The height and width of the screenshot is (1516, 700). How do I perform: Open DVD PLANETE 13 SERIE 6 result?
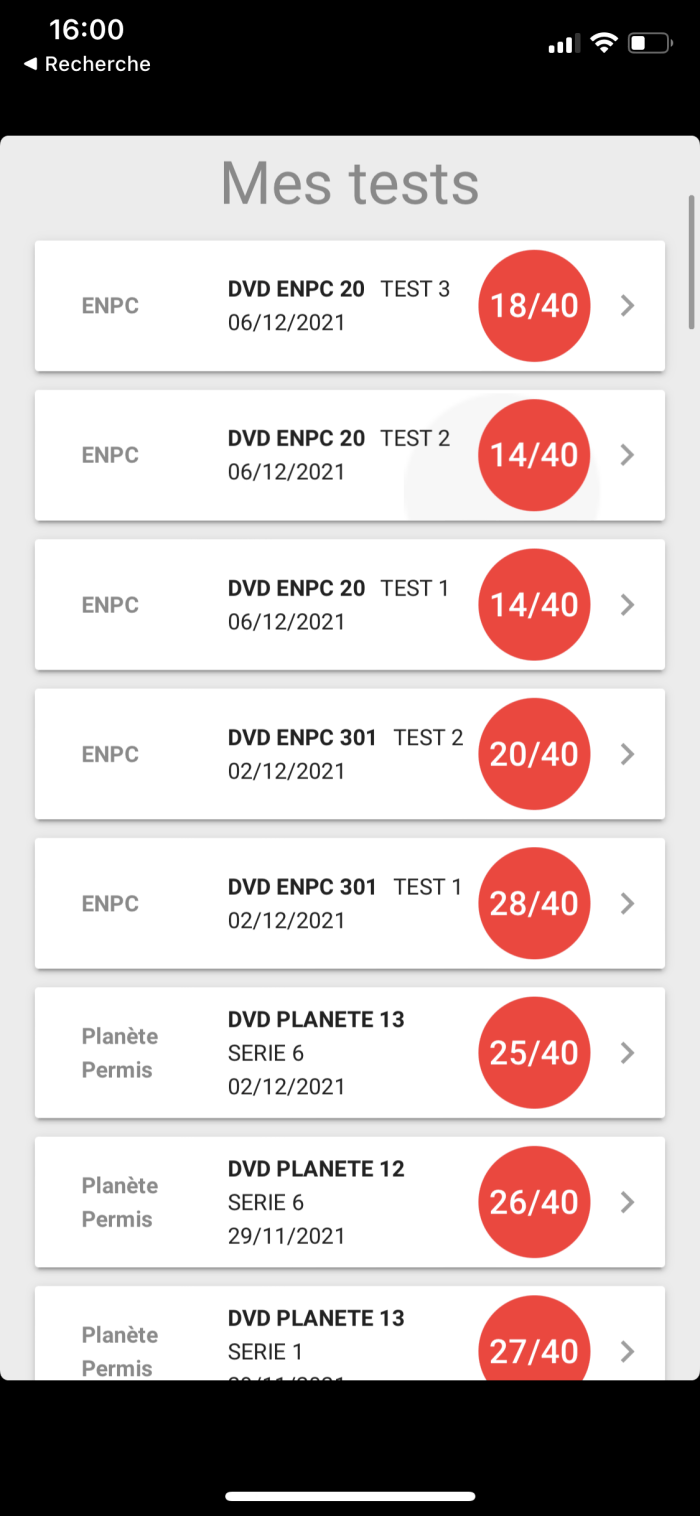tap(300, 1052)
